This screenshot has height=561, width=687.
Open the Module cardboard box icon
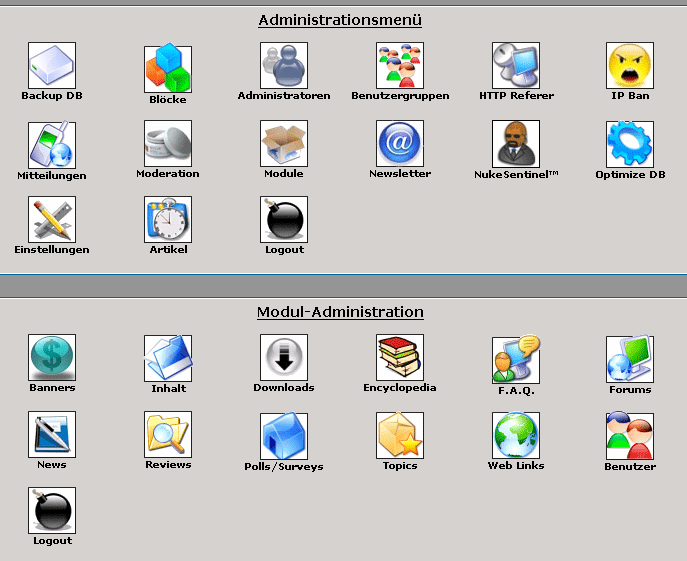coord(284,143)
